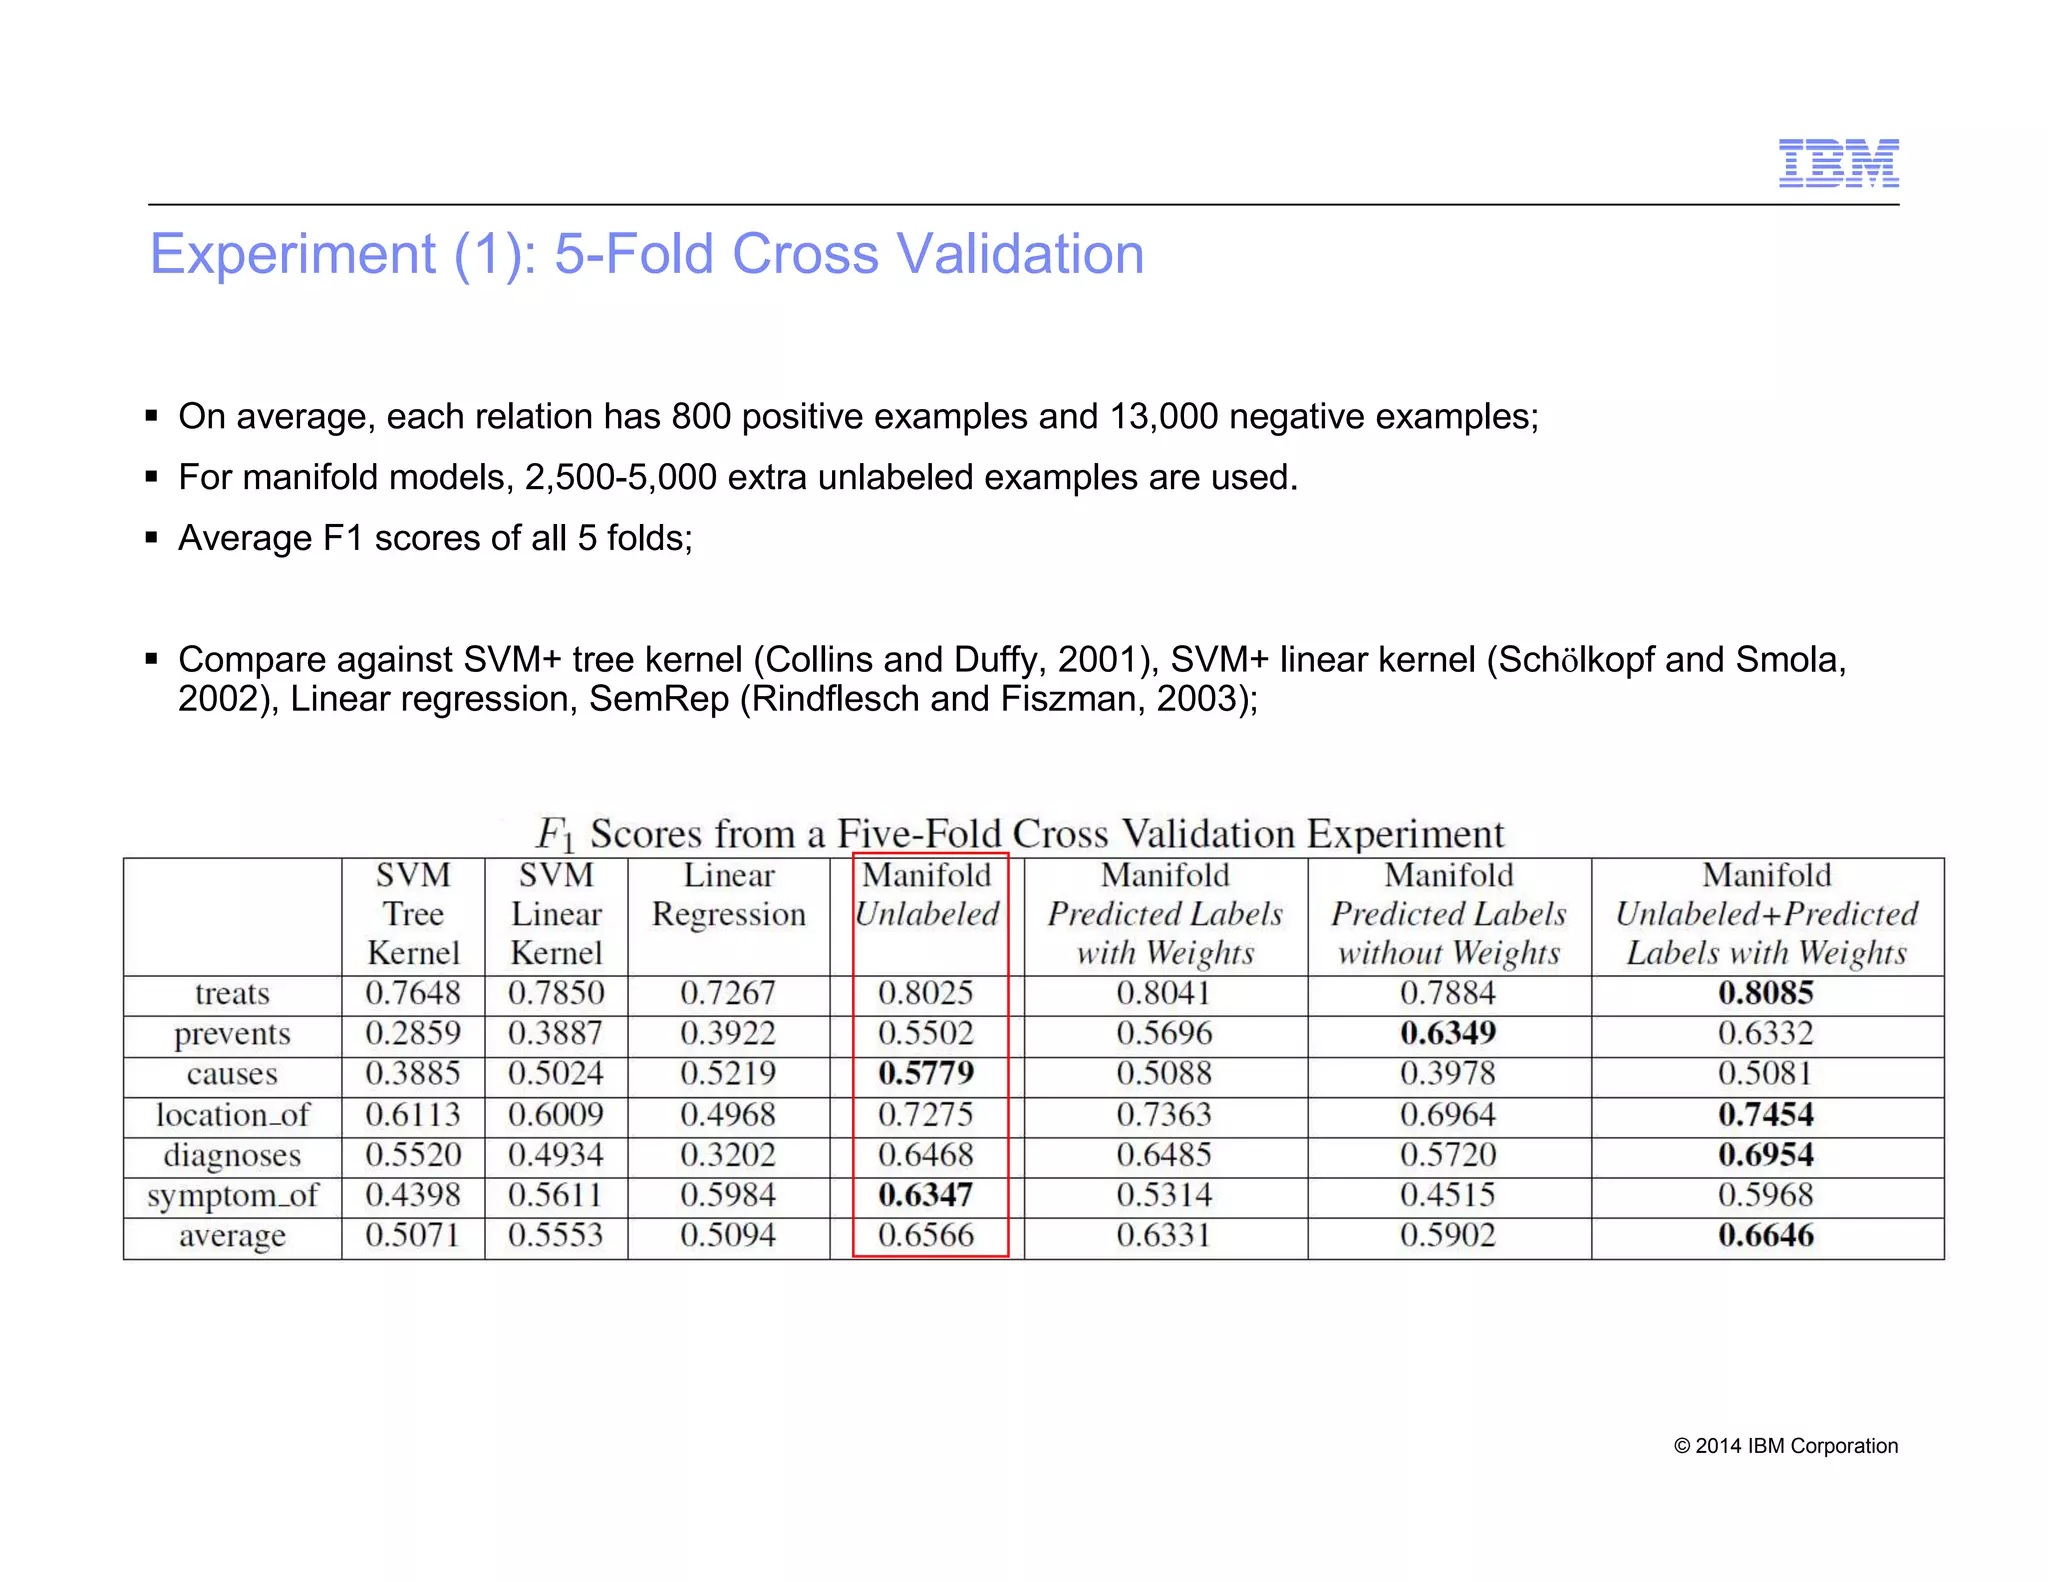Viewport: 2048px width, 1582px height.
Task: Click the 'Manifold Unlabeled' column header
Action: [927, 895]
